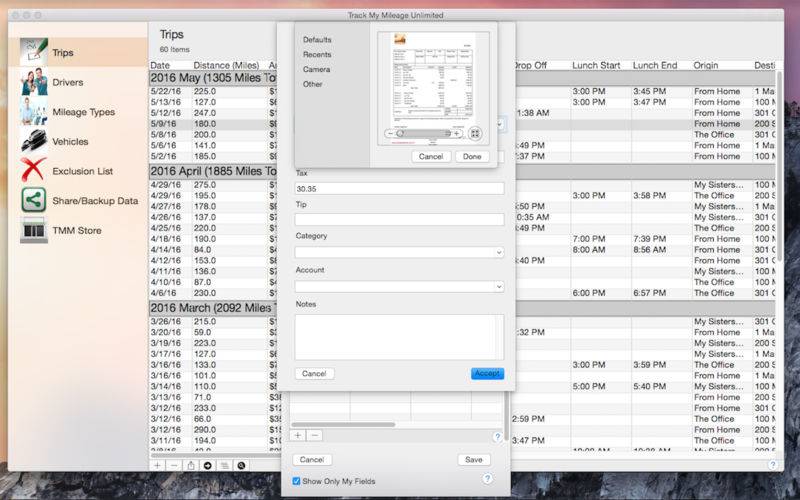Open the Drivers section icon

(x=34, y=82)
